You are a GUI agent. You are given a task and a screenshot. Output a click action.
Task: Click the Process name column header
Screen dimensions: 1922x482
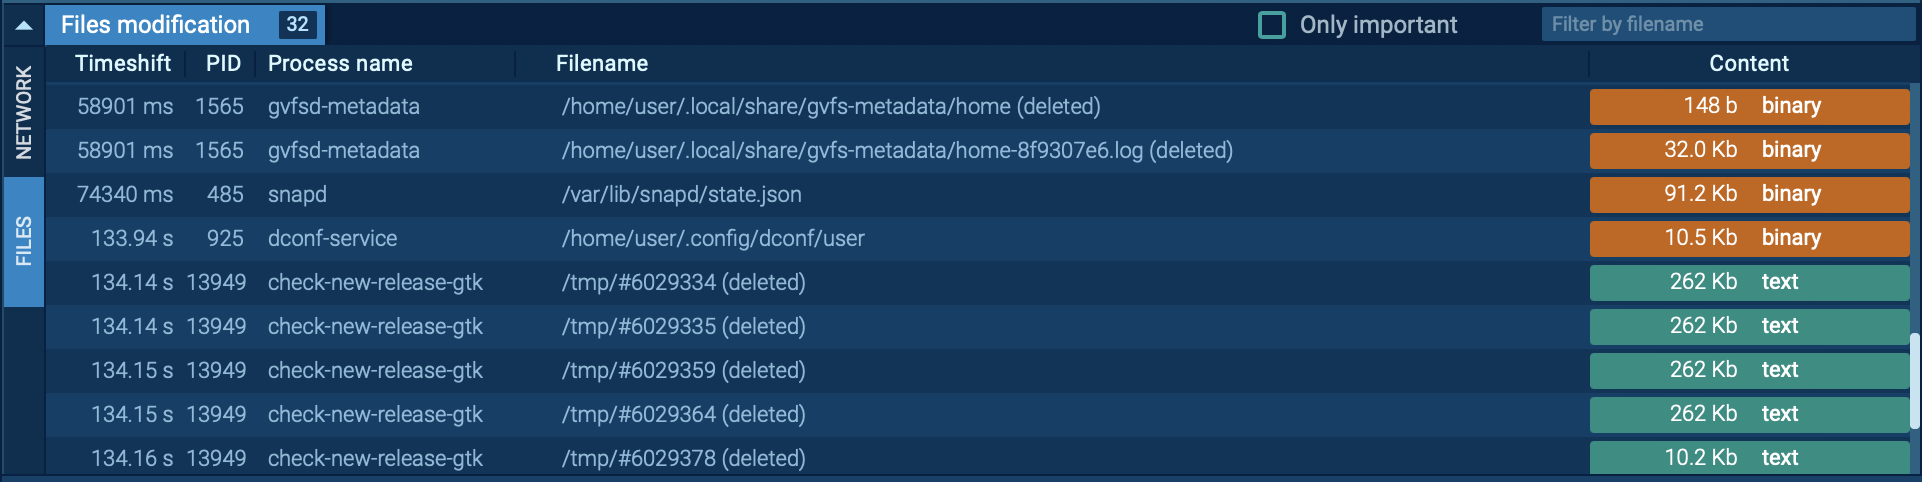coord(340,64)
